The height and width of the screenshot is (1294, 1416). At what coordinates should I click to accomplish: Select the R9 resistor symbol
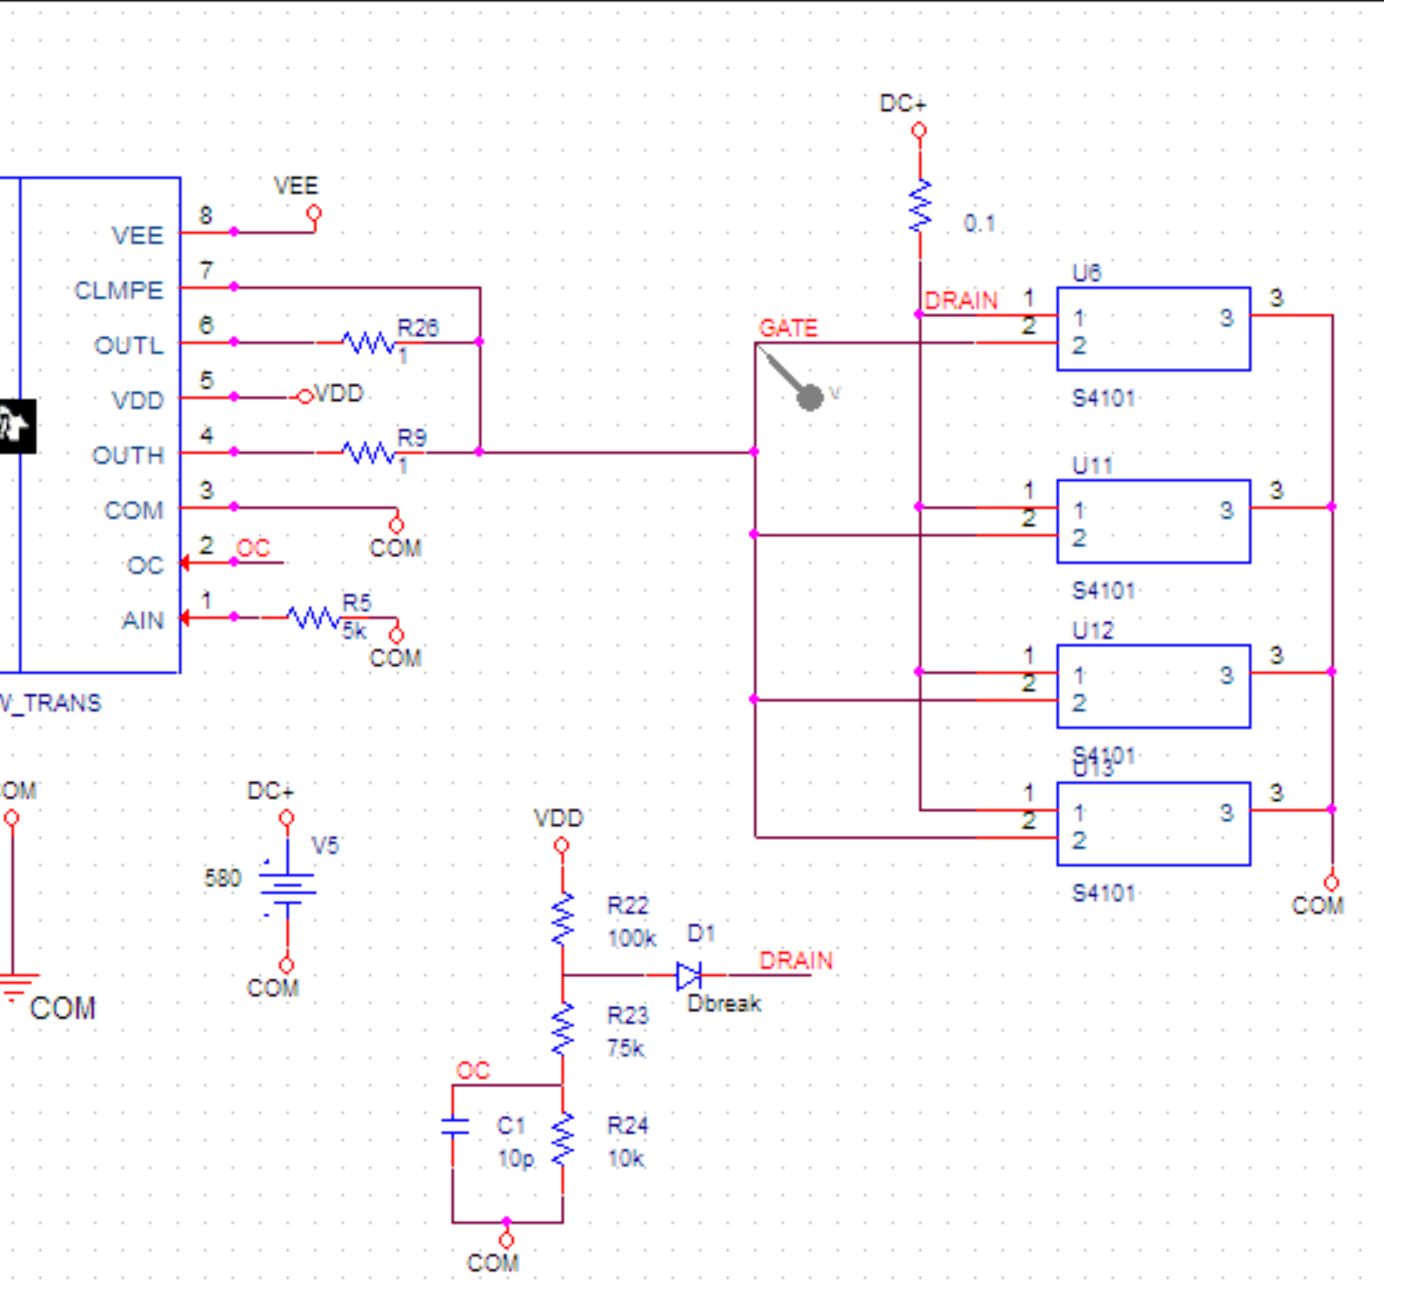tap(369, 453)
